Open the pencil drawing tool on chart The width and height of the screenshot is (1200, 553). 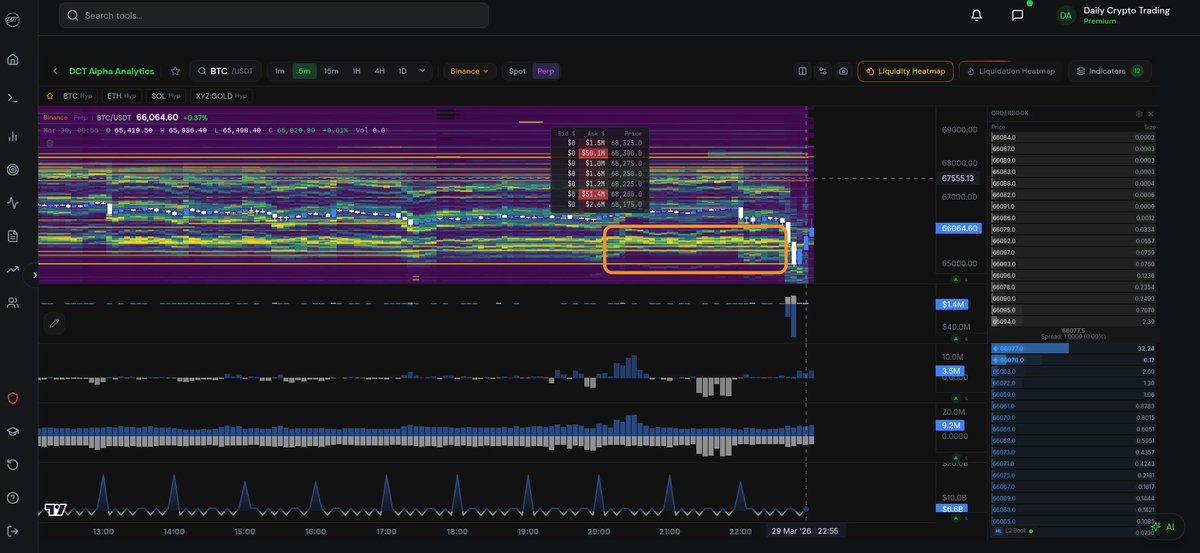(x=55, y=323)
